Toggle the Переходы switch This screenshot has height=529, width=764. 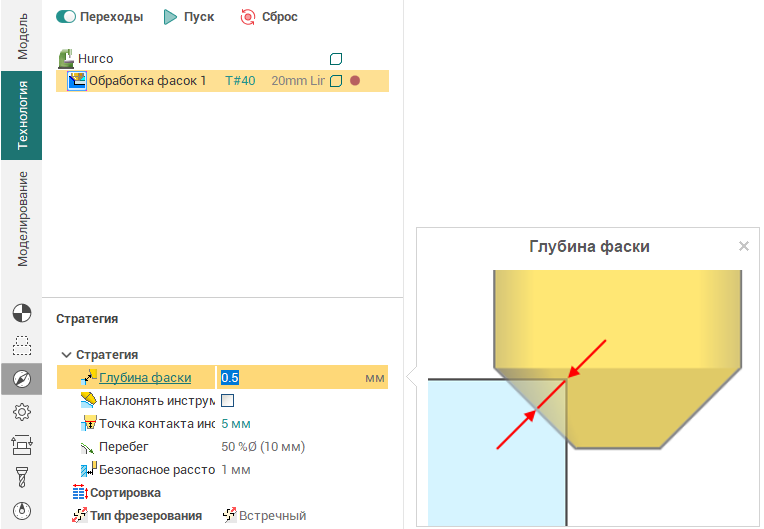tap(68, 17)
